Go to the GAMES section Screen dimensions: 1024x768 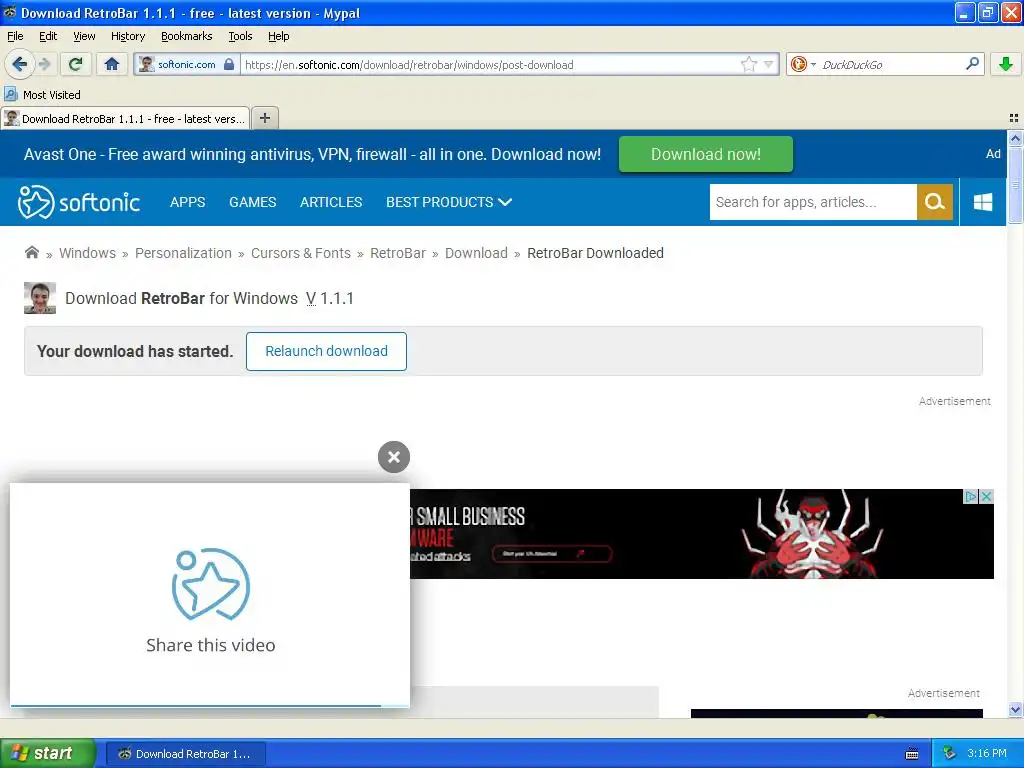[x=253, y=202]
